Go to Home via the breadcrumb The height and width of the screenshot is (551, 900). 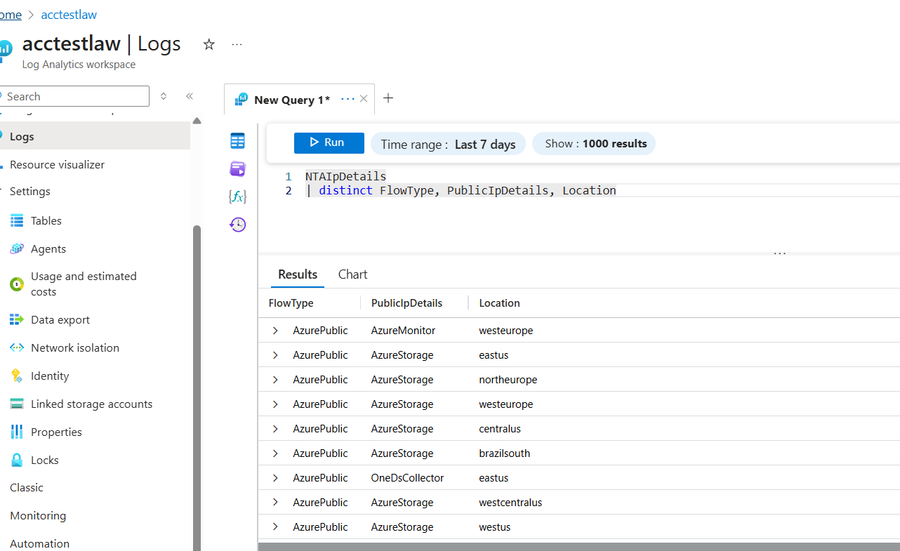coord(10,15)
